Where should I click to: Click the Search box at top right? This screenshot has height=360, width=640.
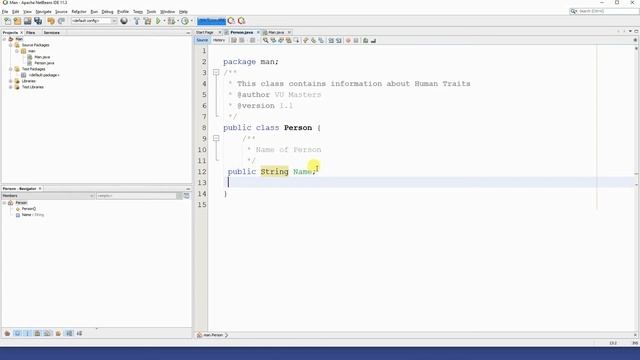click(604, 11)
